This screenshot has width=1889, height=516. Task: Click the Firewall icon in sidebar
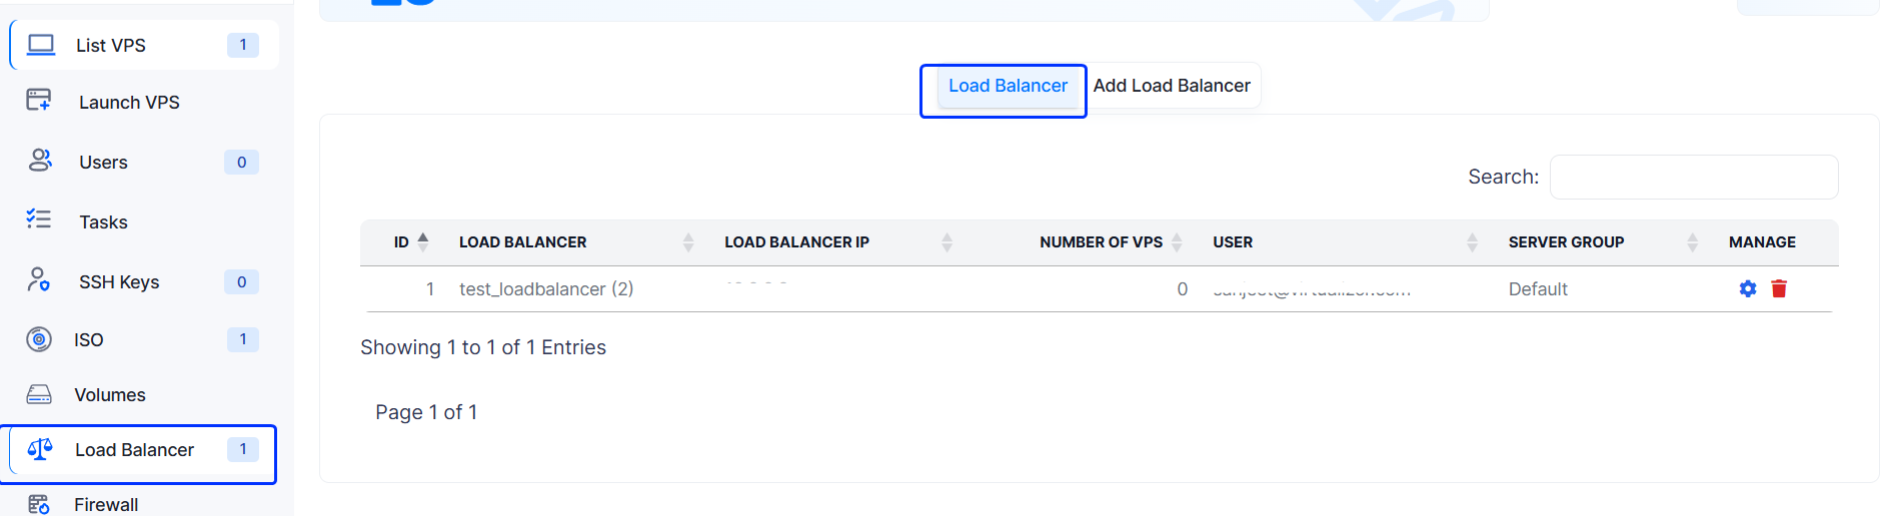[x=39, y=503]
